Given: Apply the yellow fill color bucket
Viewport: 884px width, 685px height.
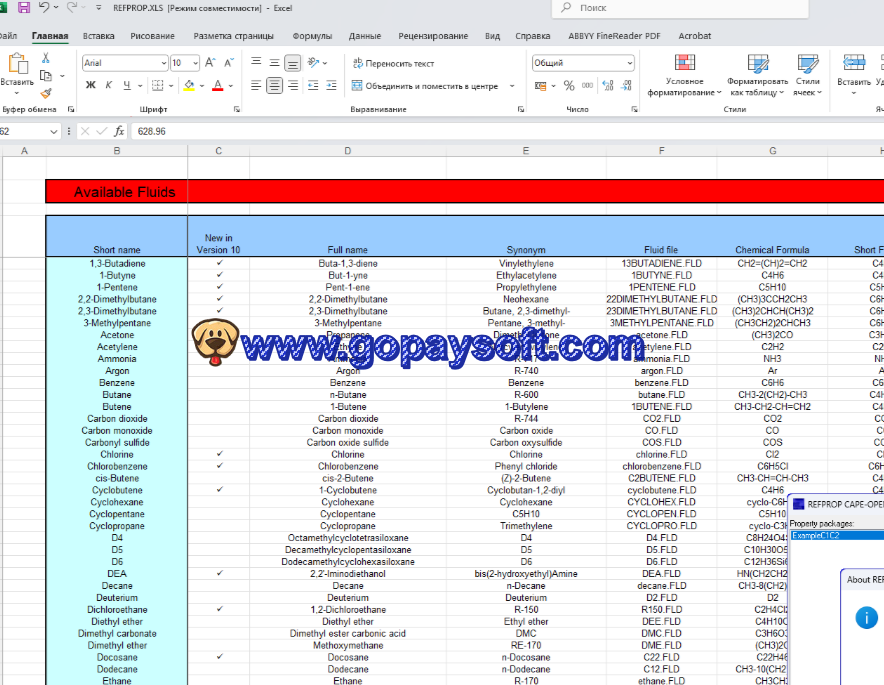Looking at the screenshot, I should coord(188,86).
